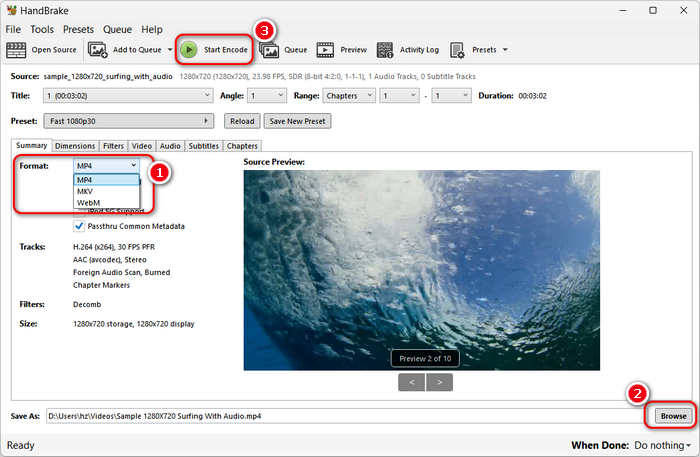Click the Preview 2 of 10 label
The height and width of the screenshot is (457, 700).
[x=425, y=358]
